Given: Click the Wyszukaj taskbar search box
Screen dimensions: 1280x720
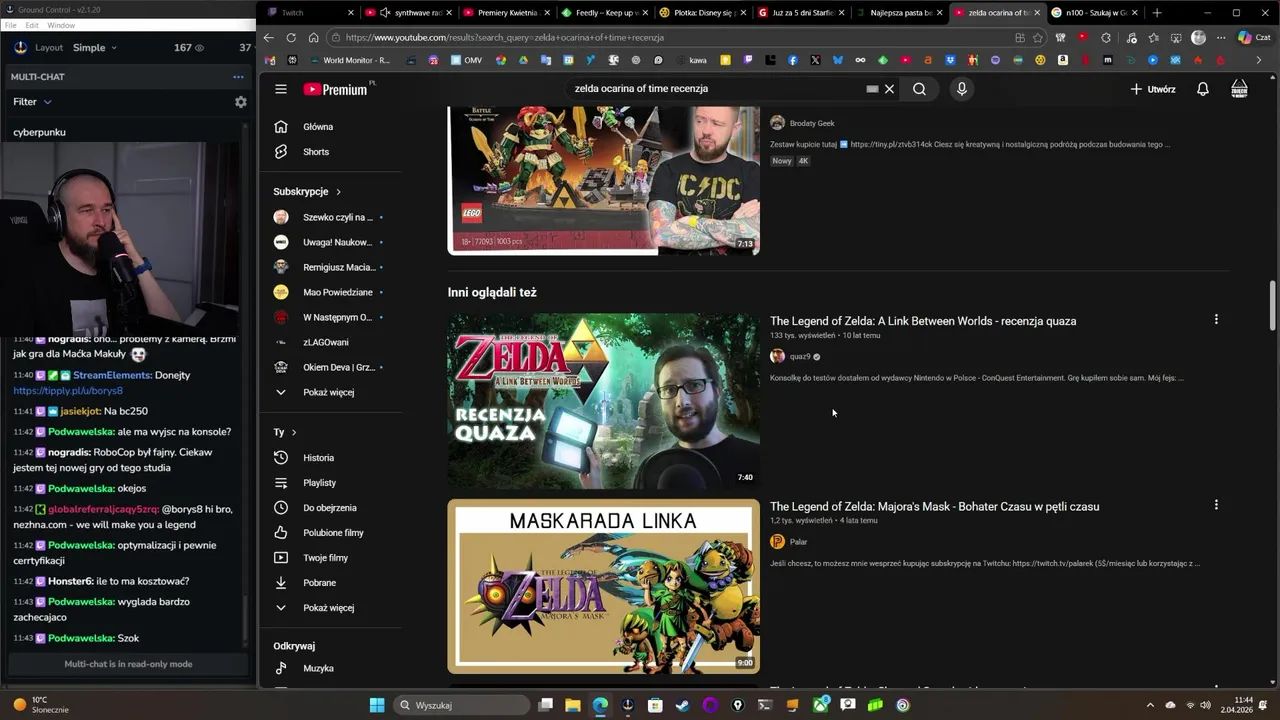Looking at the screenshot, I should pos(462,705).
